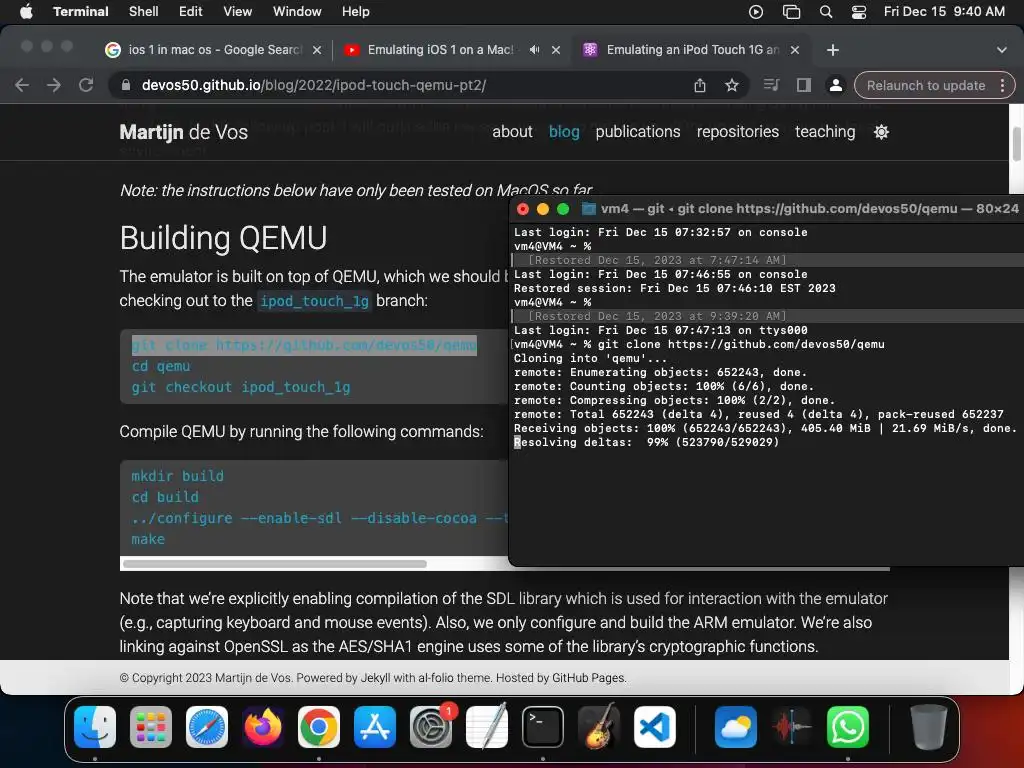Image resolution: width=1024 pixels, height=768 pixels.
Task: Open the about page link
Action: (512, 132)
